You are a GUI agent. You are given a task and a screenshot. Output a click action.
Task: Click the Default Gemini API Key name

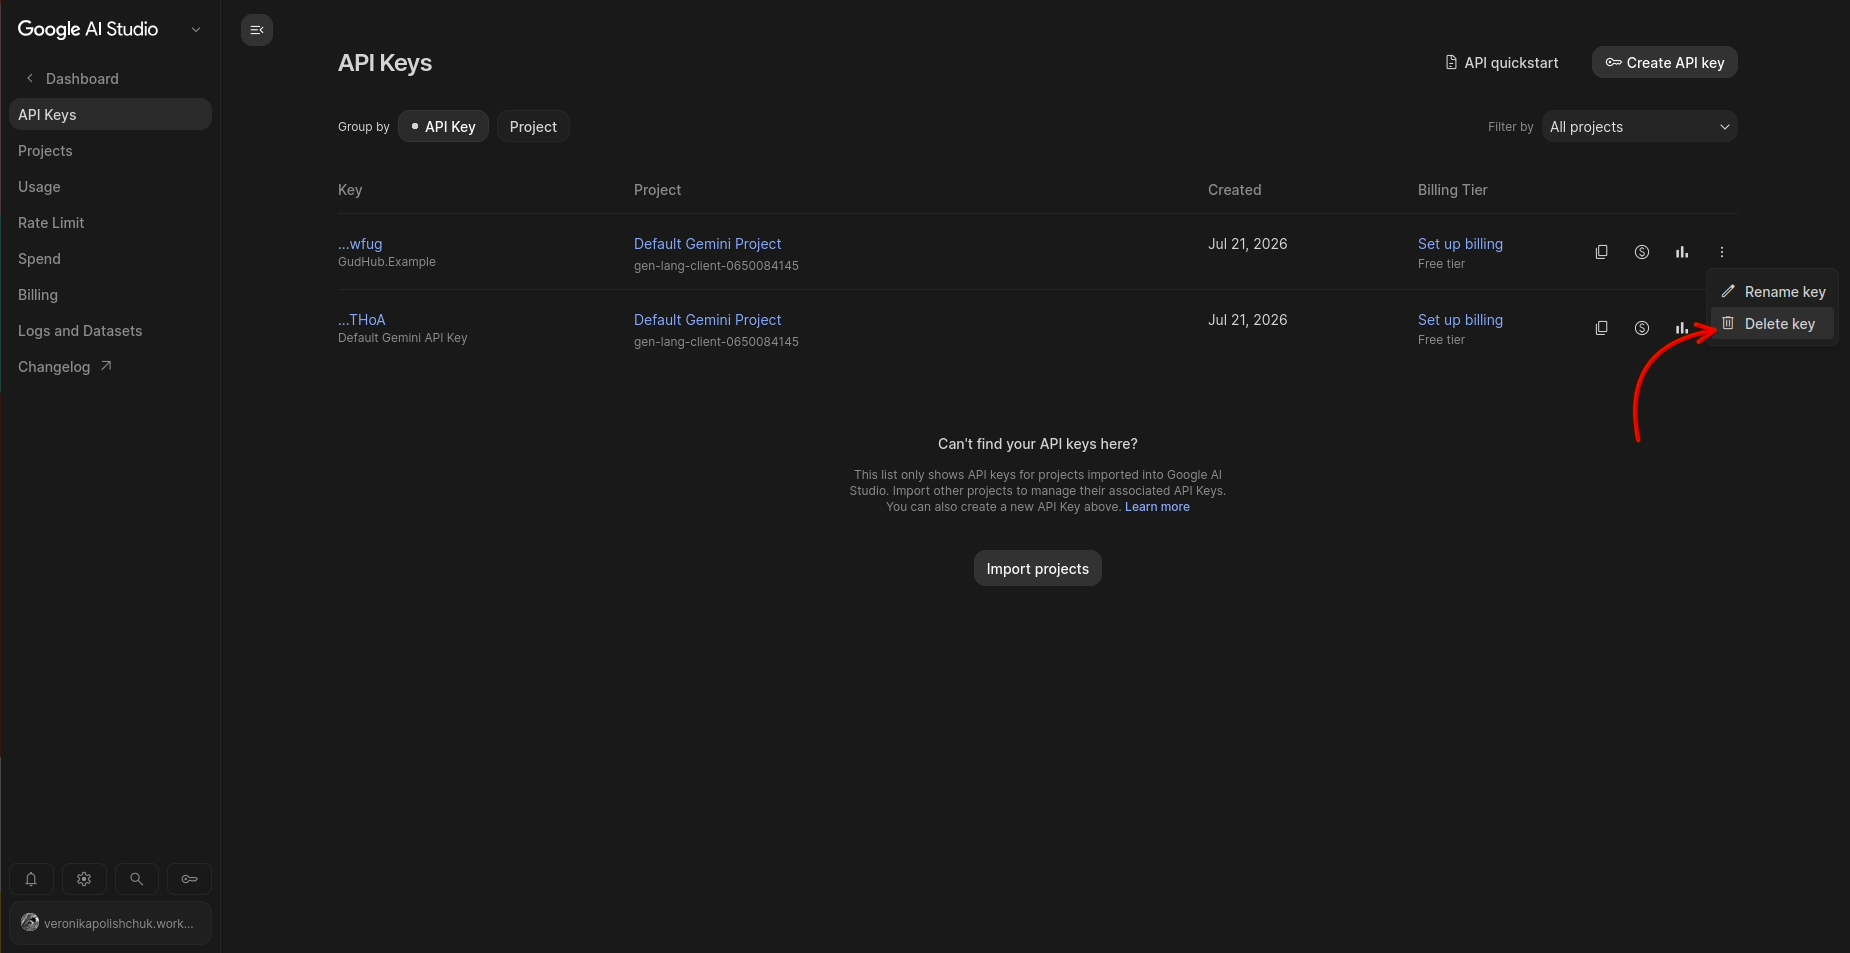point(403,338)
